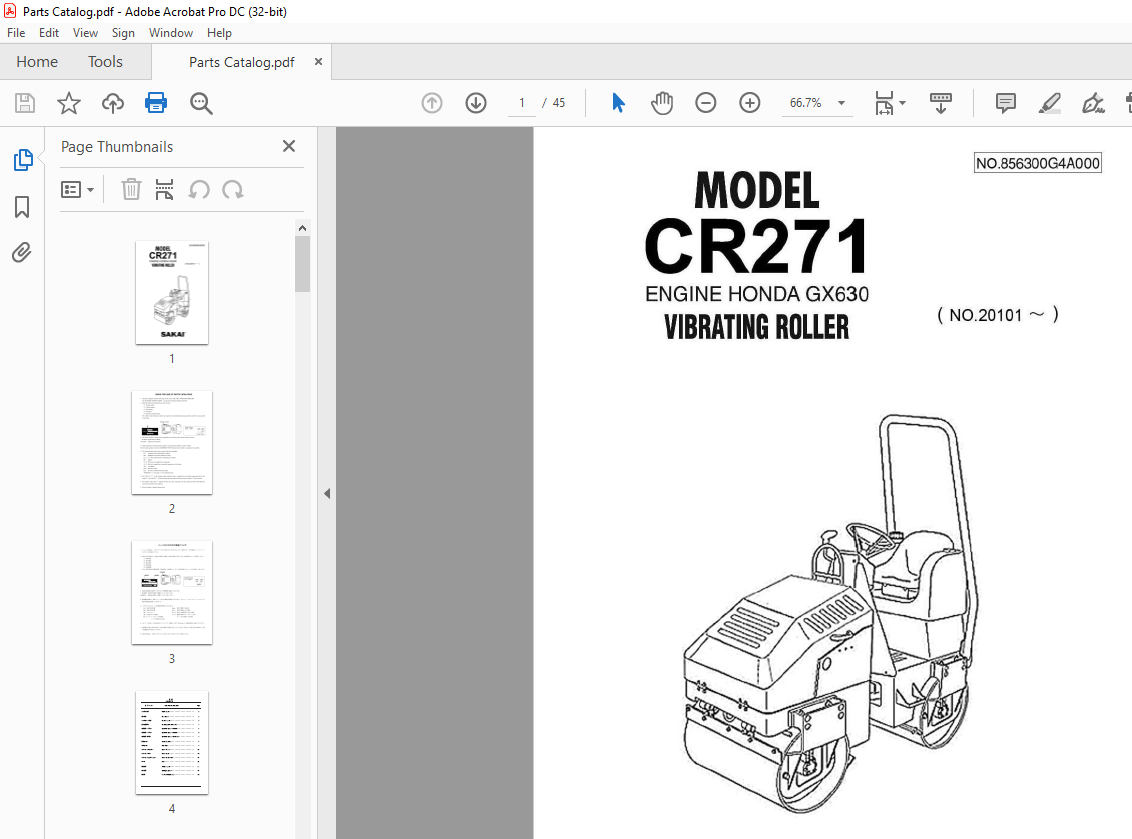Image resolution: width=1132 pixels, height=839 pixels.
Task: Collapse the navigation pane with the side arrow
Action: [327, 493]
